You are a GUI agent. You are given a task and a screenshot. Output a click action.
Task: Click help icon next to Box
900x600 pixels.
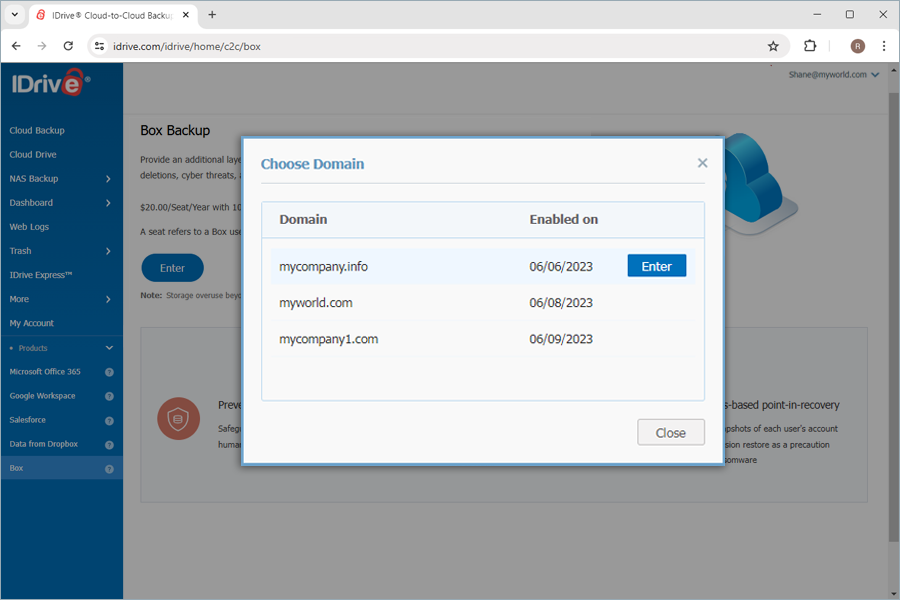coord(109,469)
